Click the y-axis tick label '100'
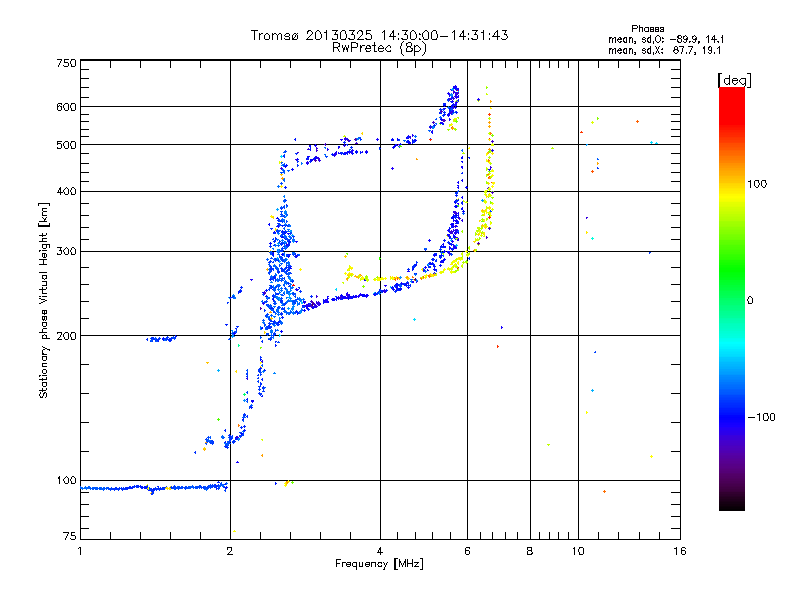This screenshot has height=600, width=800. (66, 481)
